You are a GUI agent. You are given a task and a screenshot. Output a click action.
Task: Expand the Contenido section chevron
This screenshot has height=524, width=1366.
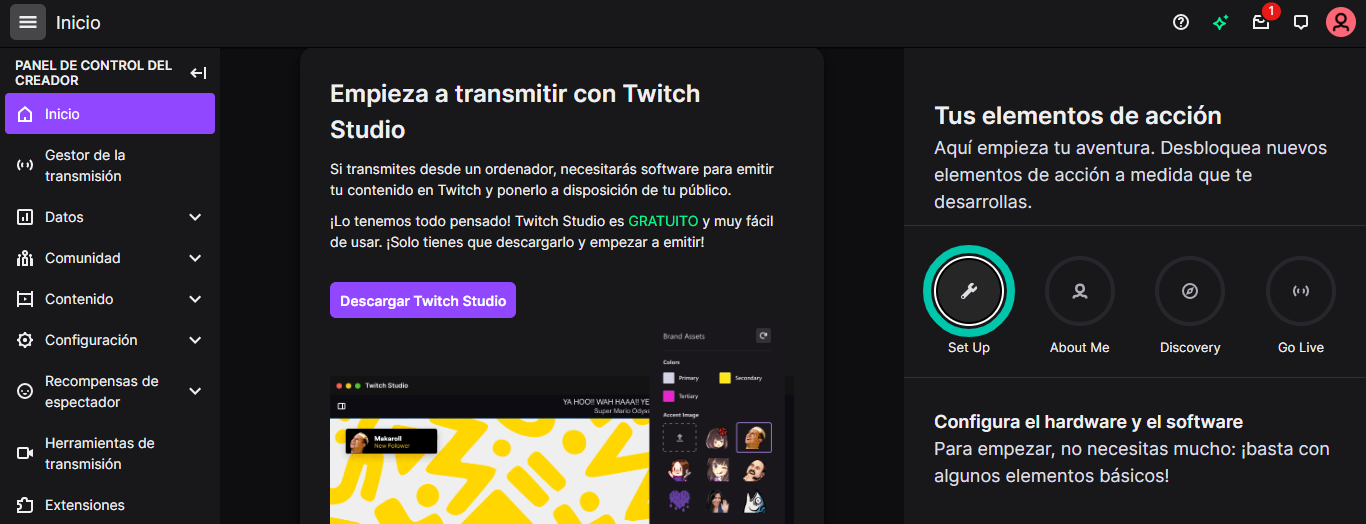click(x=195, y=299)
